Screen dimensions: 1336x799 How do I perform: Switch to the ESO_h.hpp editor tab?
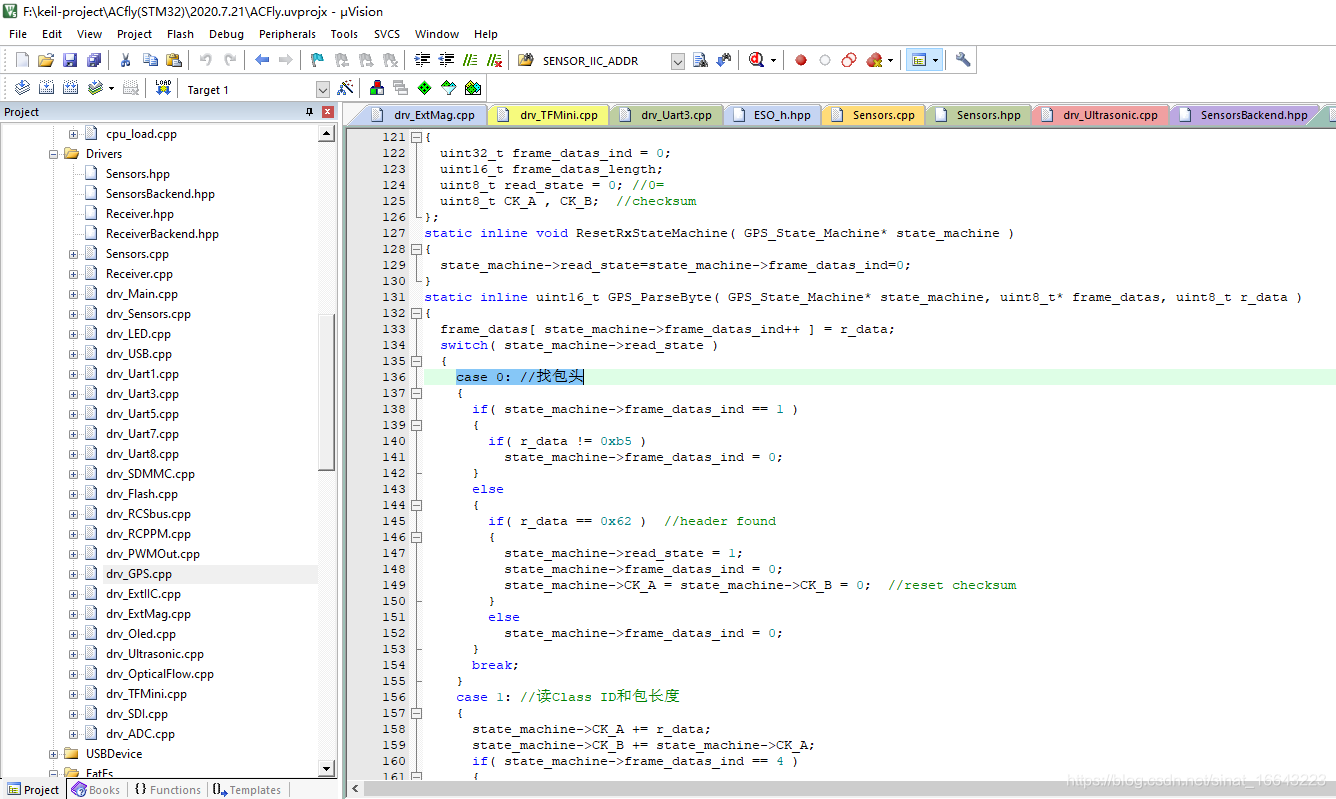772,115
